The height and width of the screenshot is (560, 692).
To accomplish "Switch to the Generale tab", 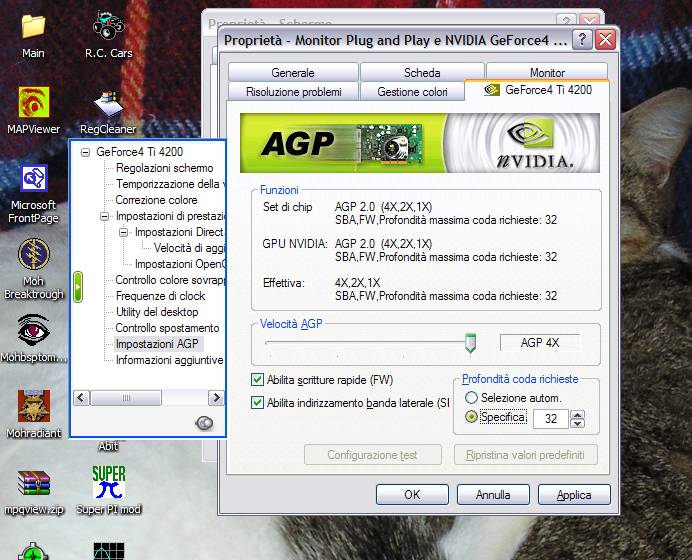I will [293, 72].
